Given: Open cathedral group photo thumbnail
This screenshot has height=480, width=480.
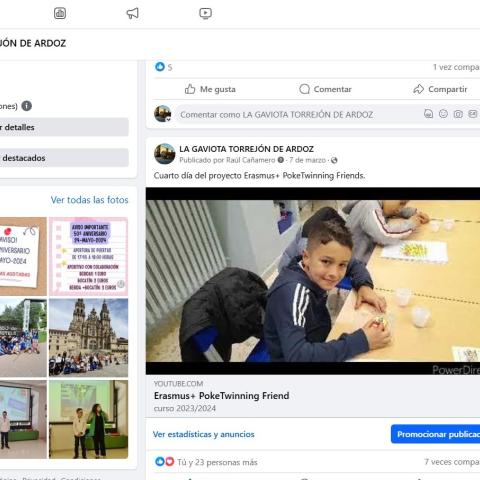Looking at the screenshot, I should pos(89,338).
